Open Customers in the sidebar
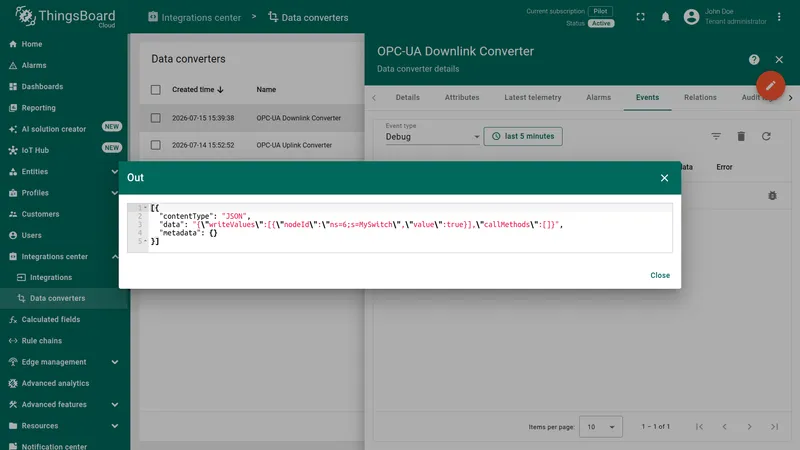 [40, 214]
